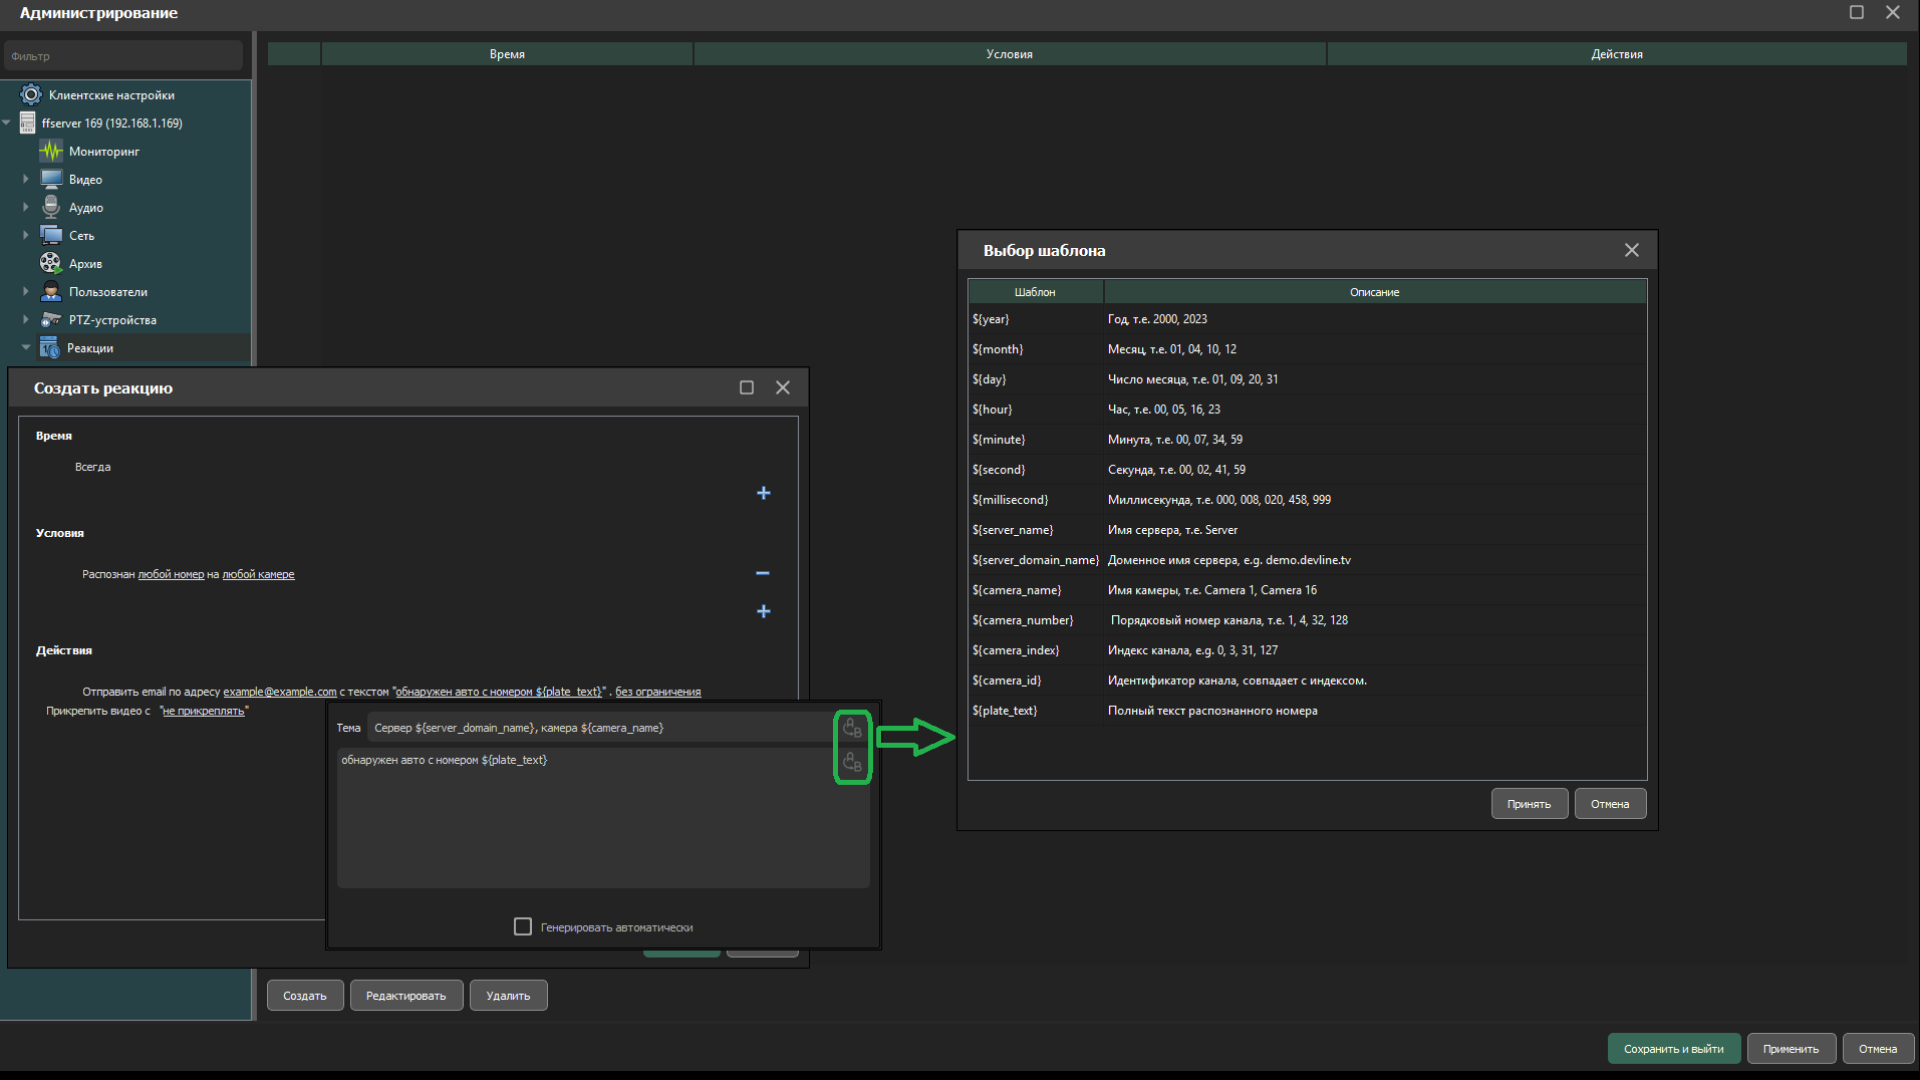
Task: Click template insert icon beside message body
Action: point(852,761)
